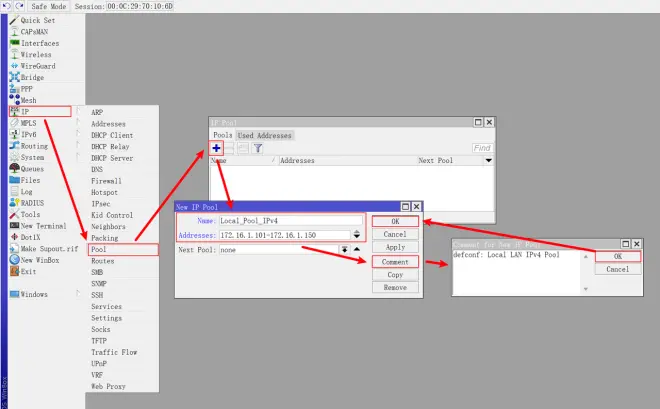Open RADIUS from the sidebar
Image resolution: width=660 pixels, height=409 pixels.
[32, 203]
